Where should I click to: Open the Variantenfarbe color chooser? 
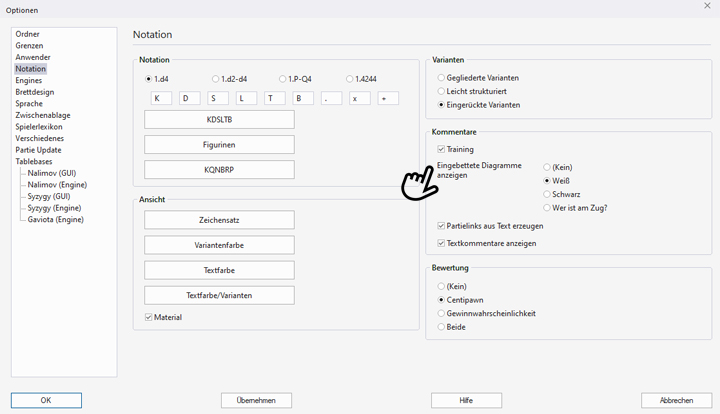click(x=219, y=245)
